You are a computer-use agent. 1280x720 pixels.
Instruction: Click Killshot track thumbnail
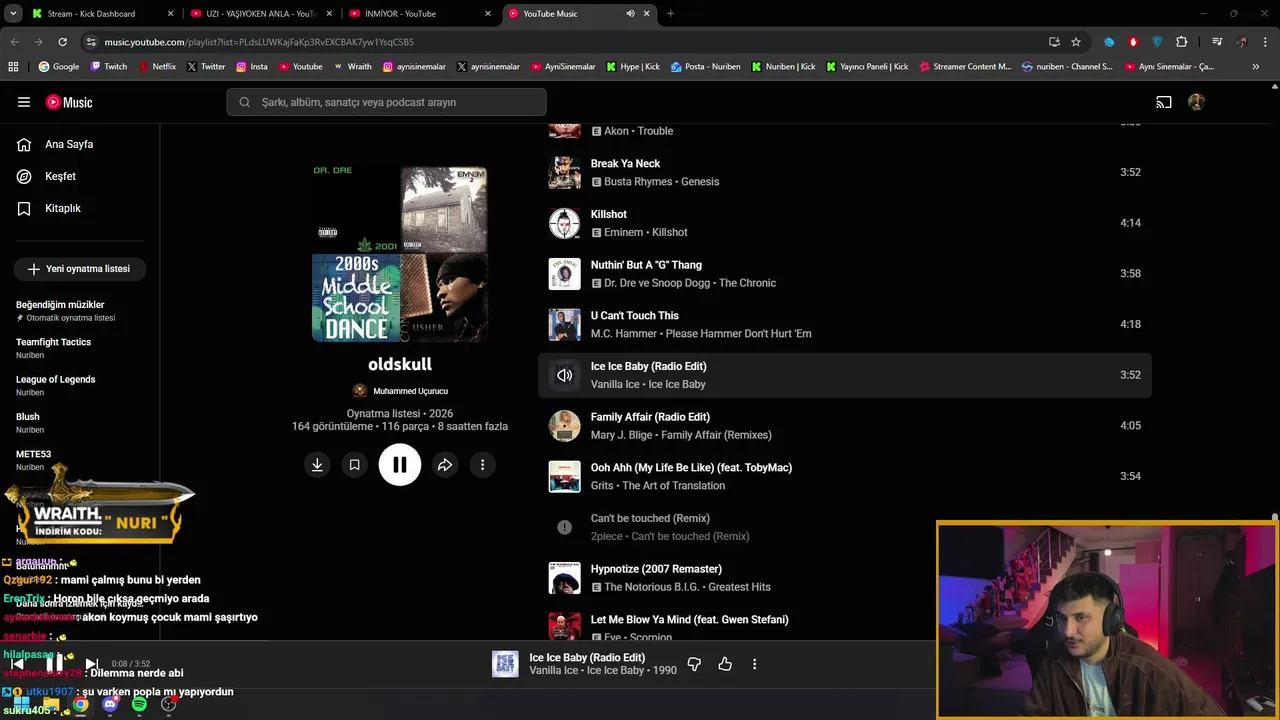tap(565, 223)
